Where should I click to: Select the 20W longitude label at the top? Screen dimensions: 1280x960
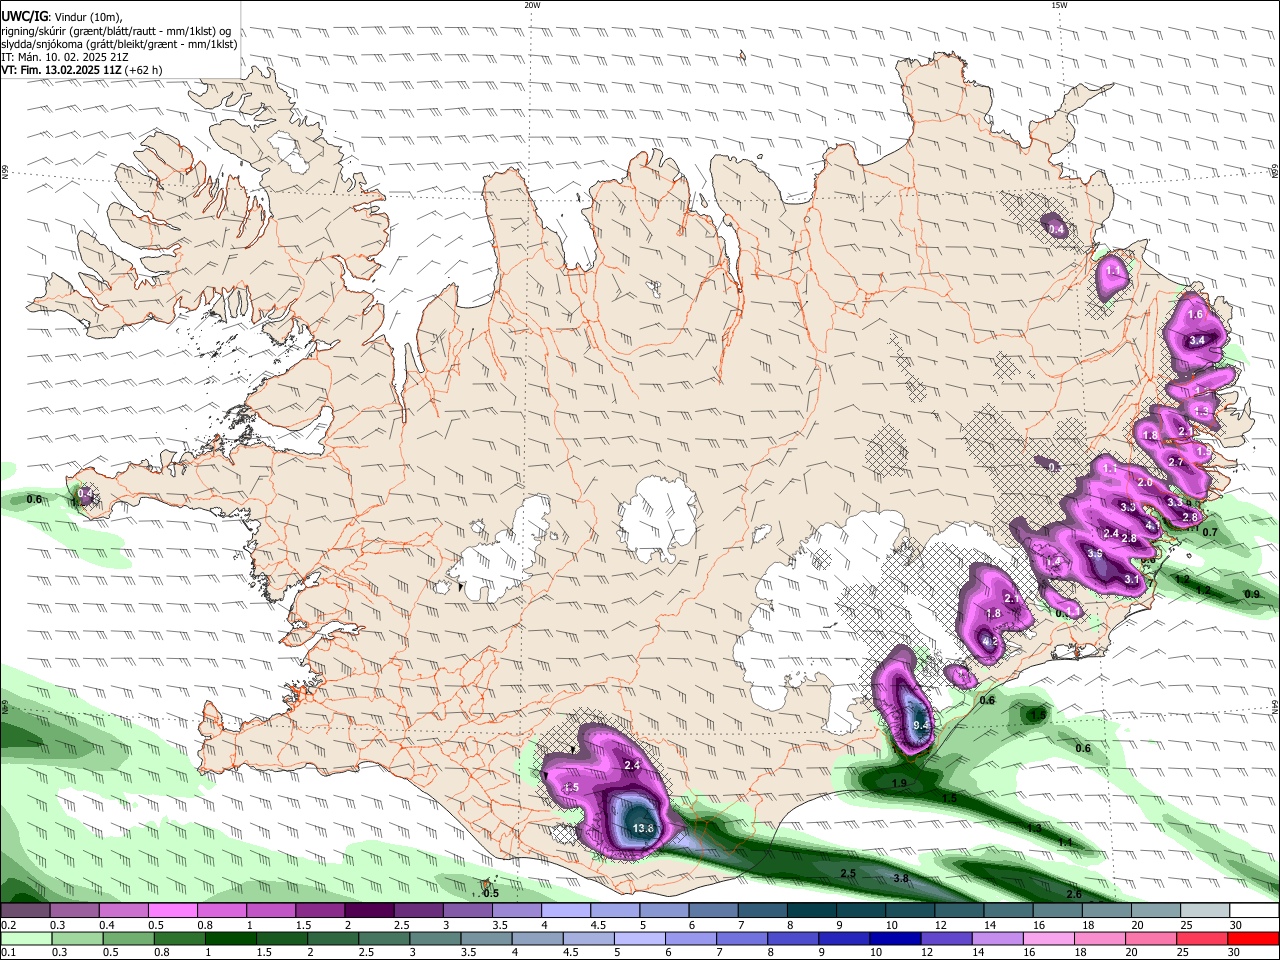532,5
